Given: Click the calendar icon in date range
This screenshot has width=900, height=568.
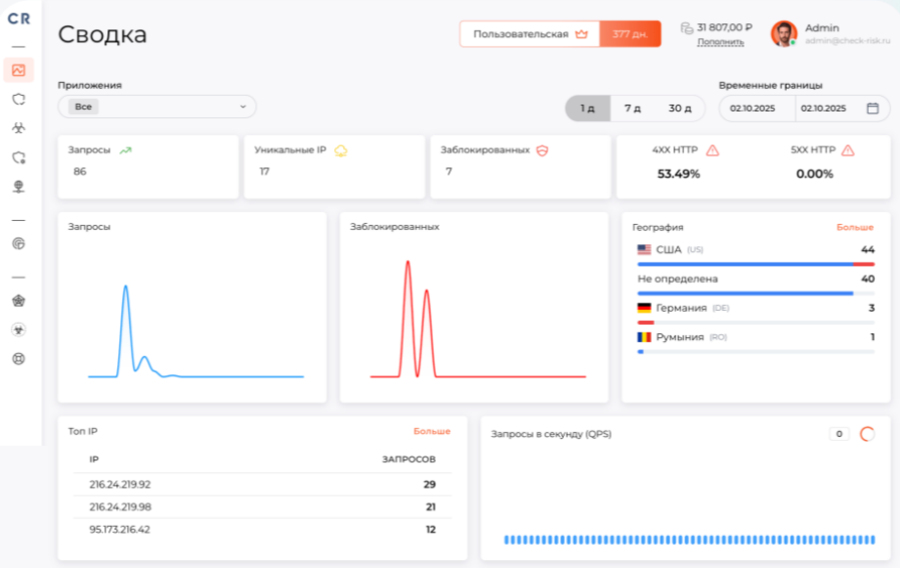Looking at the screenshot, I should [x=872, y=108].
